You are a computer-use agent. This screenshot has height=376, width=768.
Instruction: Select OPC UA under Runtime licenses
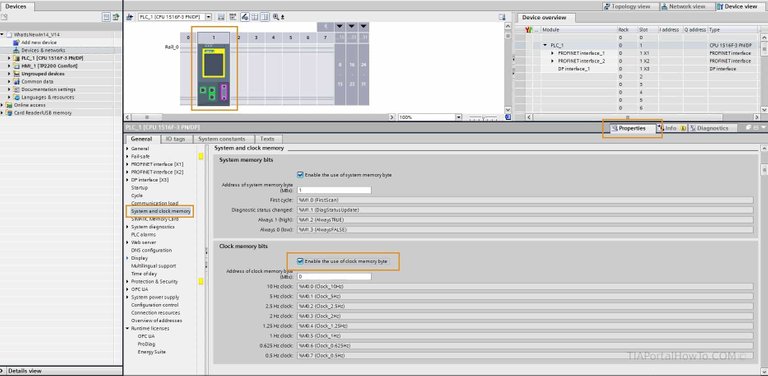146,336
